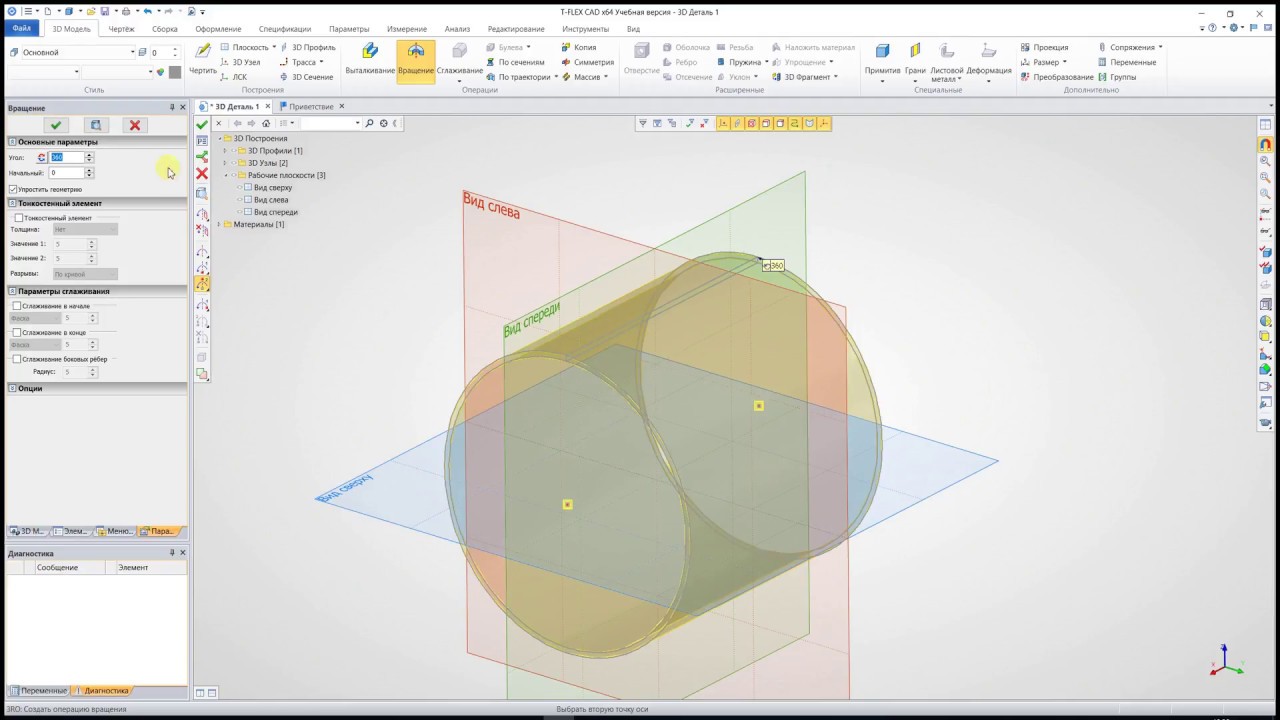
Task: Enable the Сглаживание боковых рёбер checkbox
Action: (x=17, y=359)
